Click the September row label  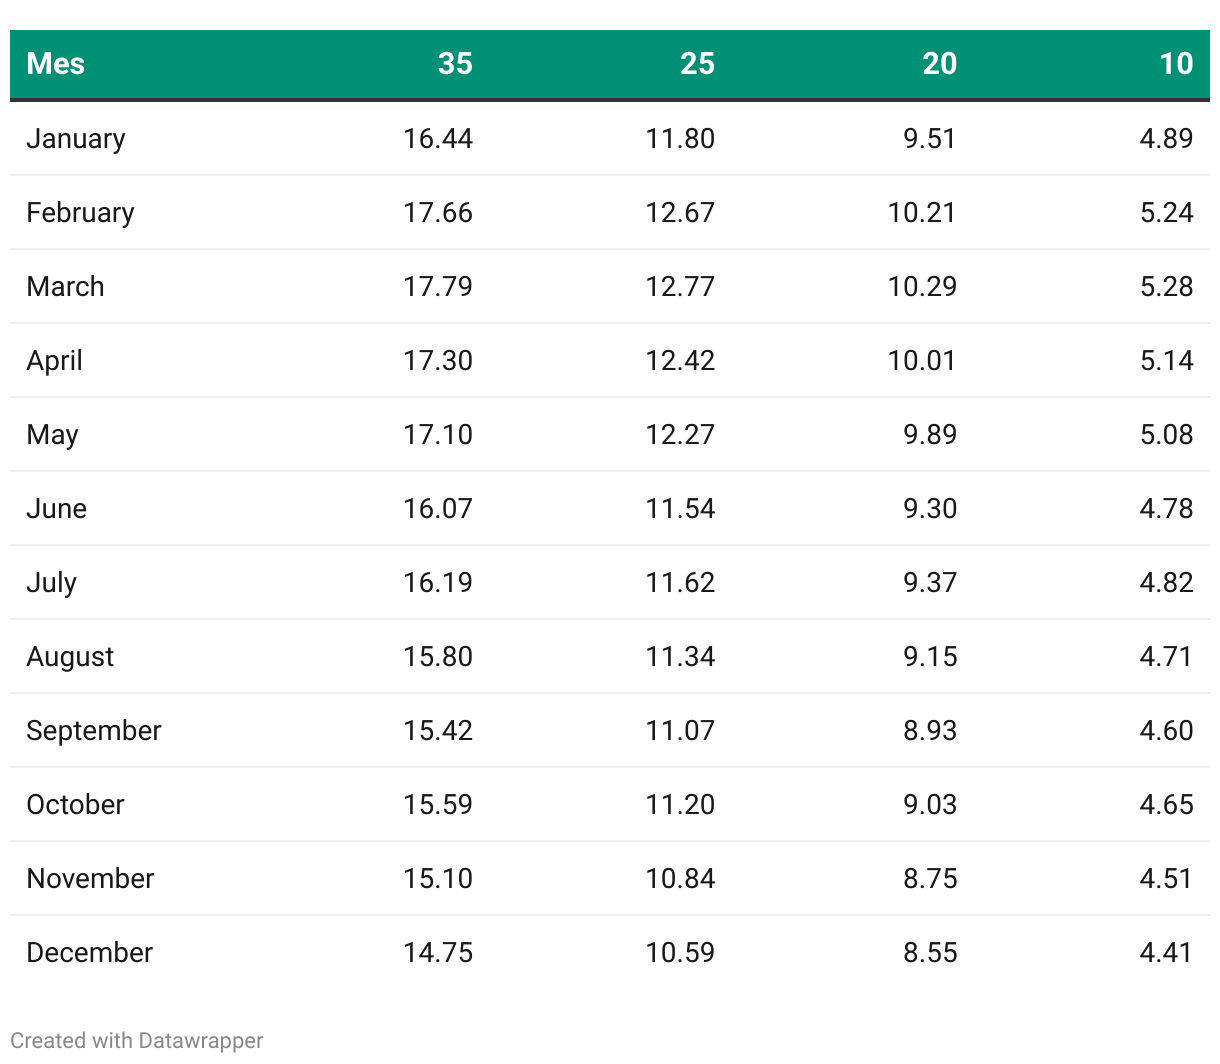pos(94,730)
